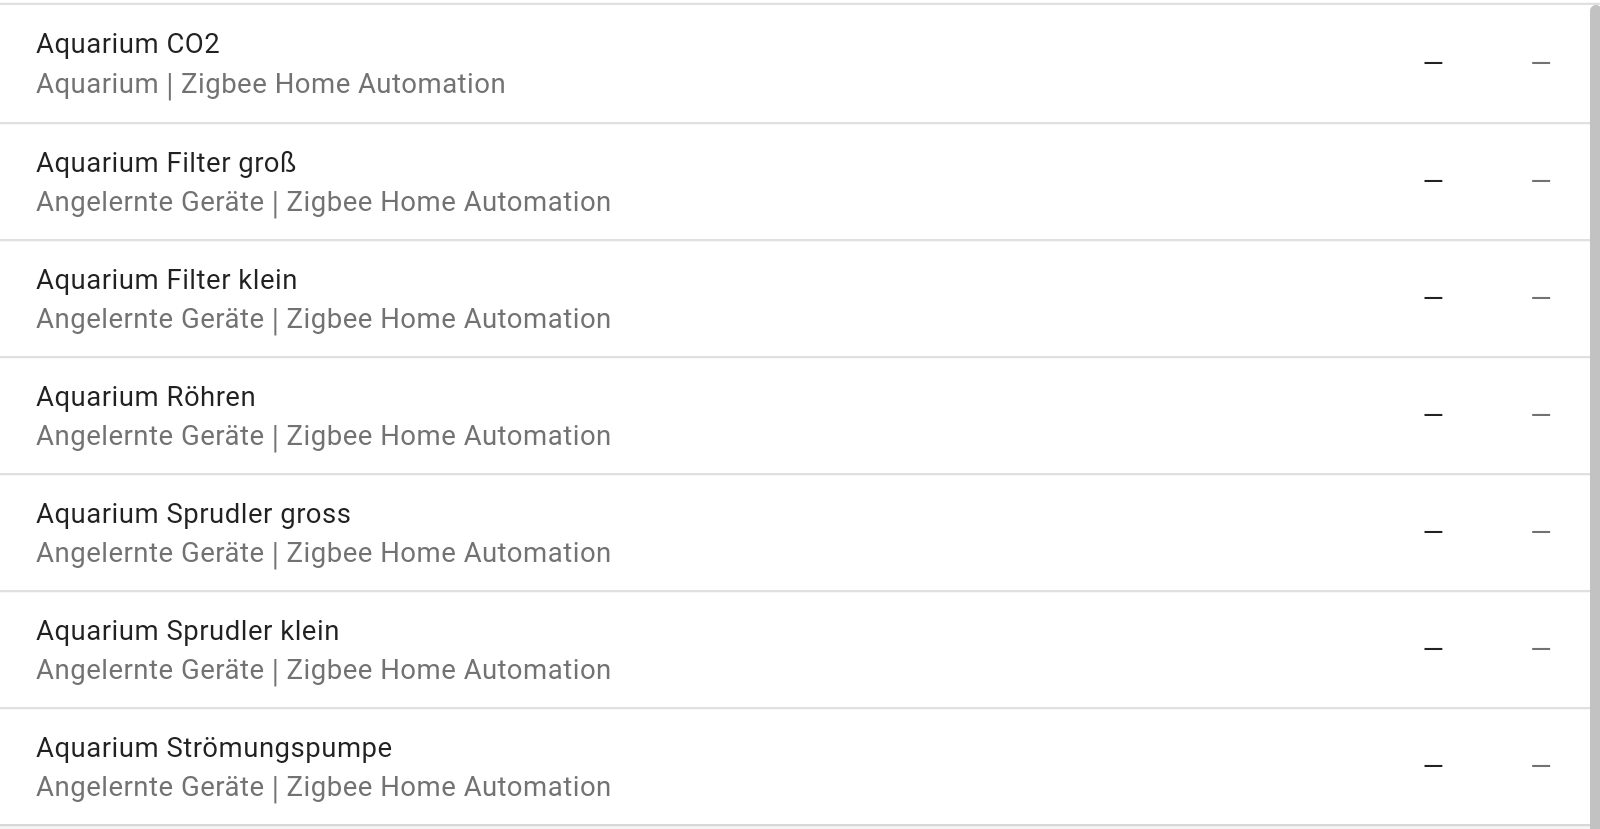
Task: Click the light gray dash in Aquarium Strömungspumpe row
Action: point(1541,766)
